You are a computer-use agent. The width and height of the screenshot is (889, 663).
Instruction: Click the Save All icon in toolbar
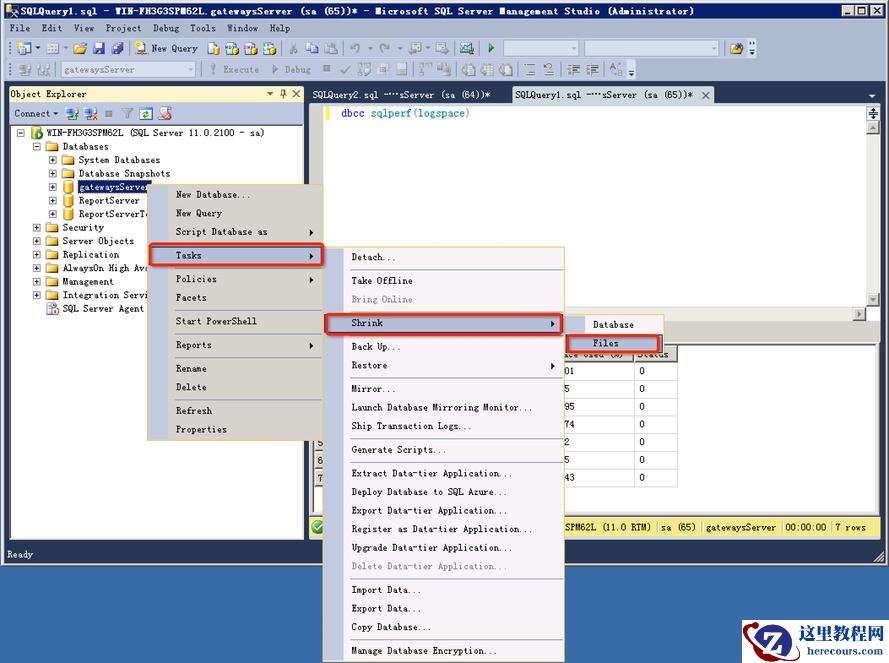(117, 48)
